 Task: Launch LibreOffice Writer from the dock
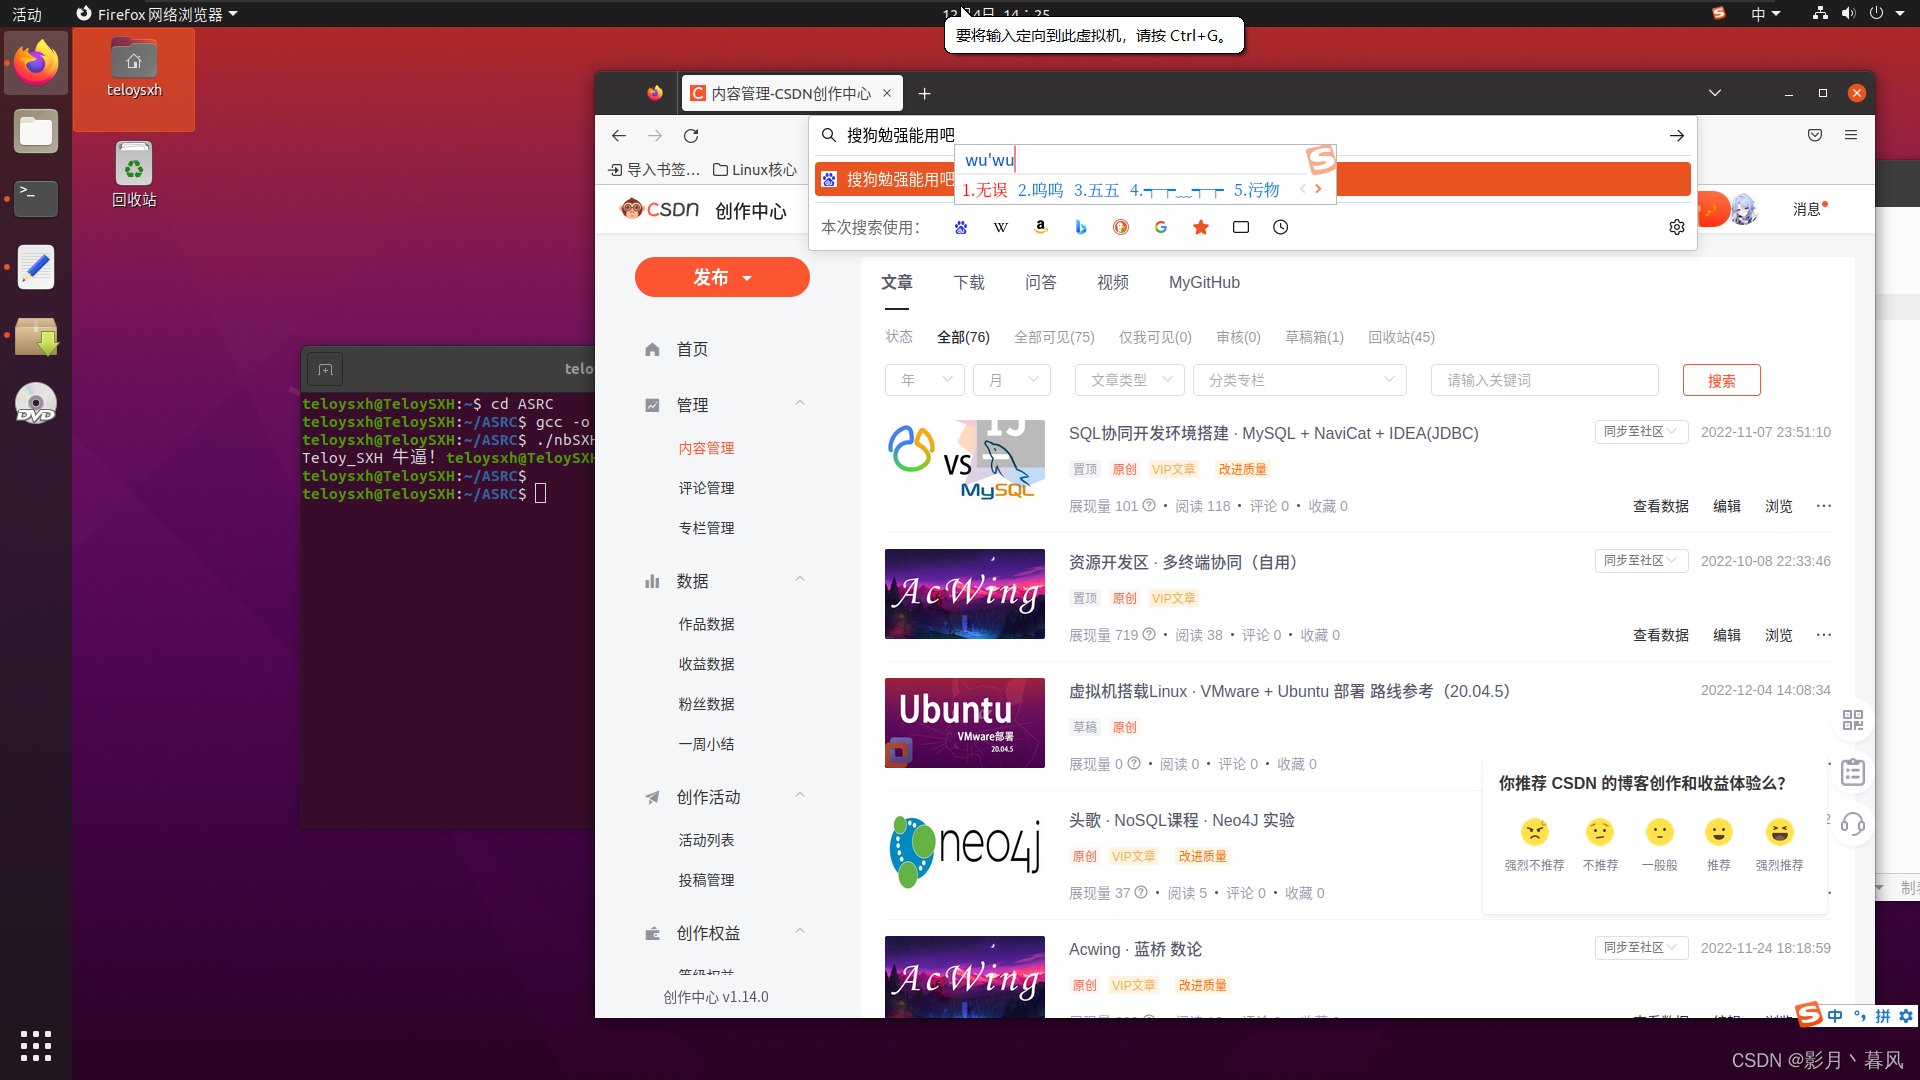pyautogui.click(x=36, y=267)
